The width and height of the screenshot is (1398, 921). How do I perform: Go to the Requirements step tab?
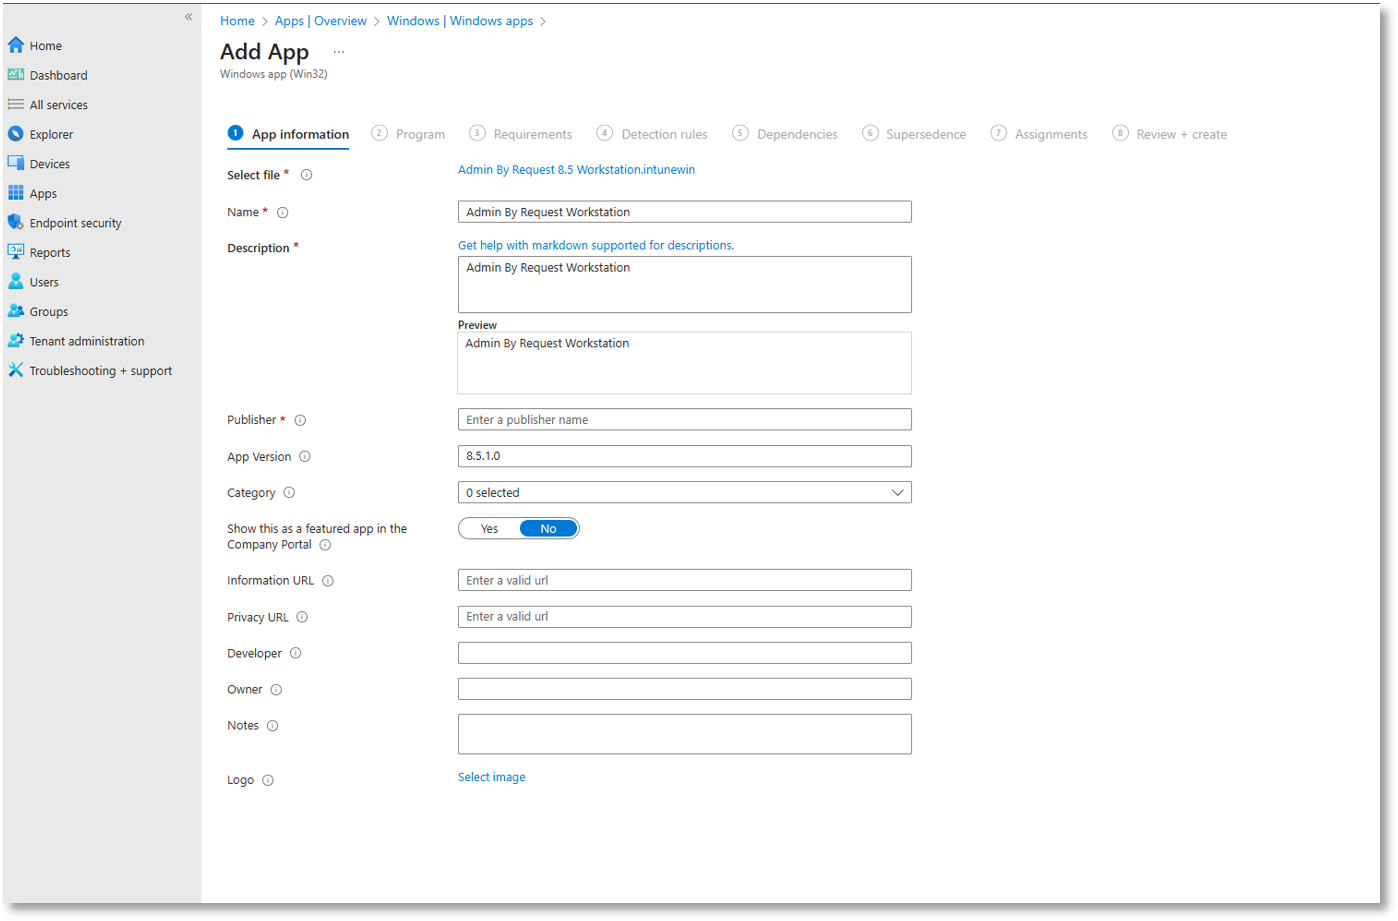click(520, 134)
